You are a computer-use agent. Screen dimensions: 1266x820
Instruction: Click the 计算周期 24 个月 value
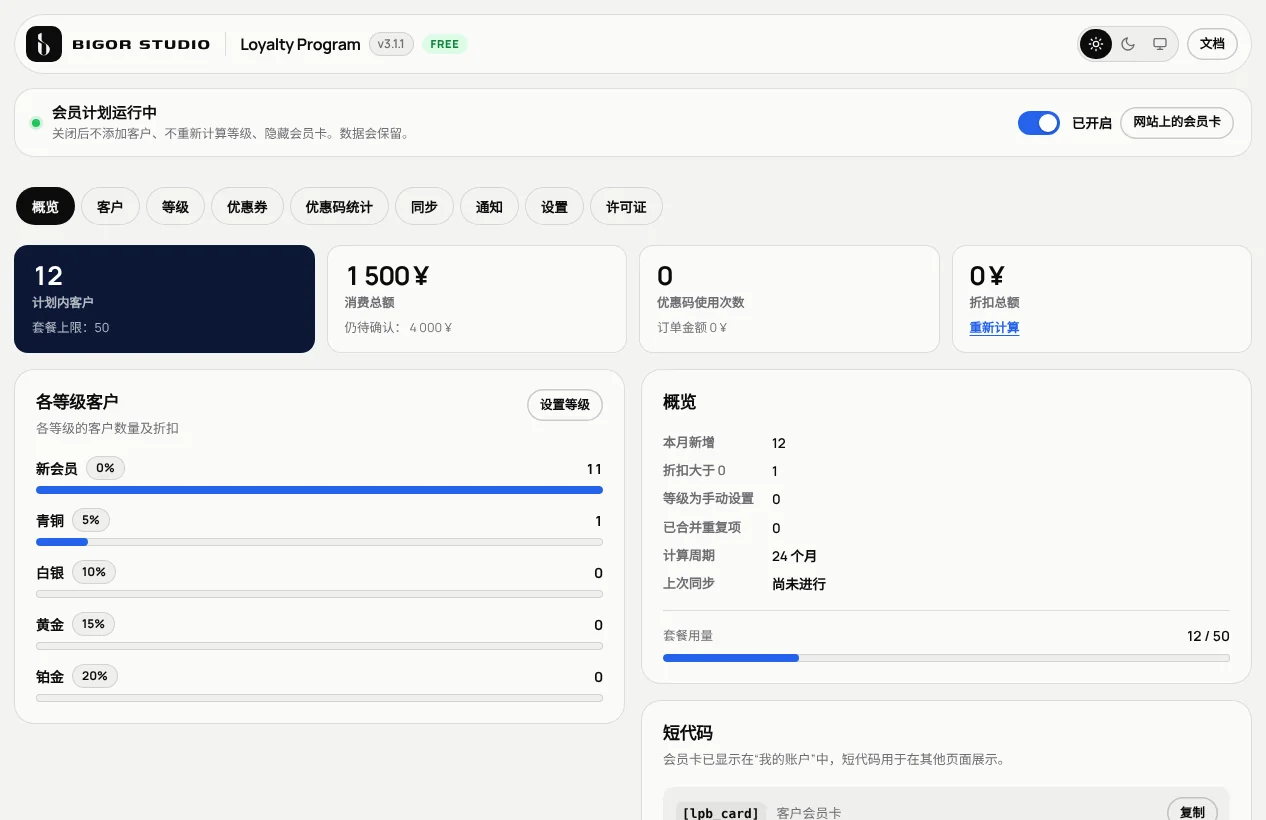[x=794, y=556]
